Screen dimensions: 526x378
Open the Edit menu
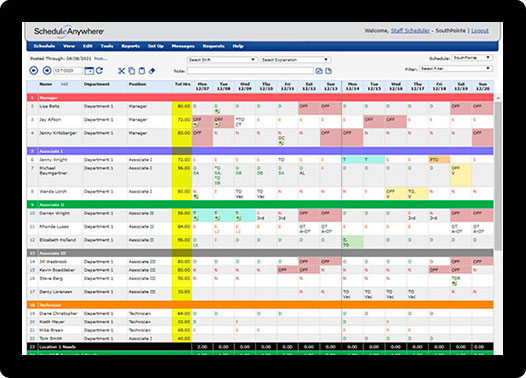click(x=88, y=46)
